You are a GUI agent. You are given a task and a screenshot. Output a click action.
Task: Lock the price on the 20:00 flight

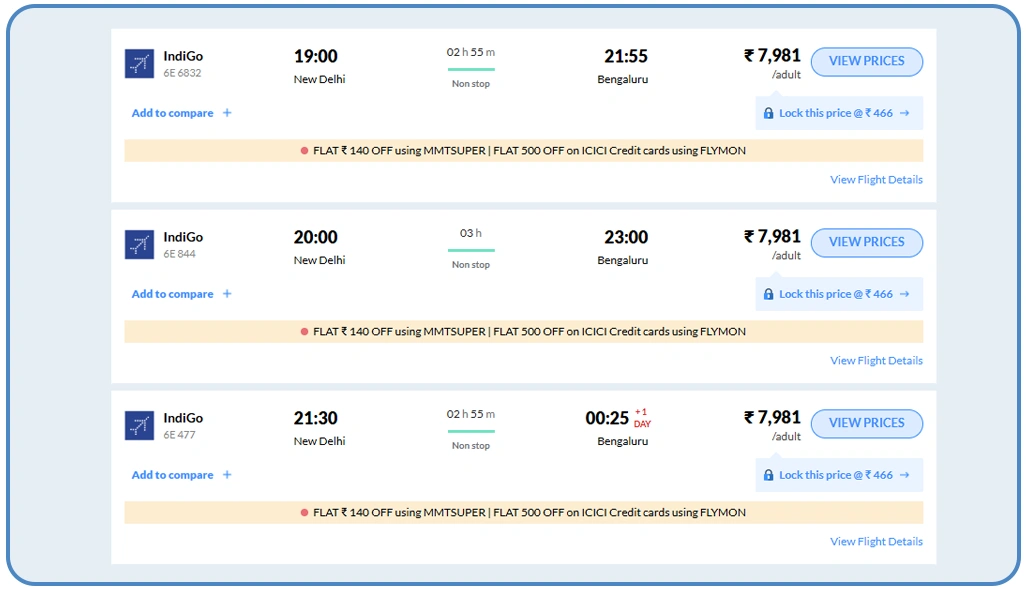click(838, 294)
